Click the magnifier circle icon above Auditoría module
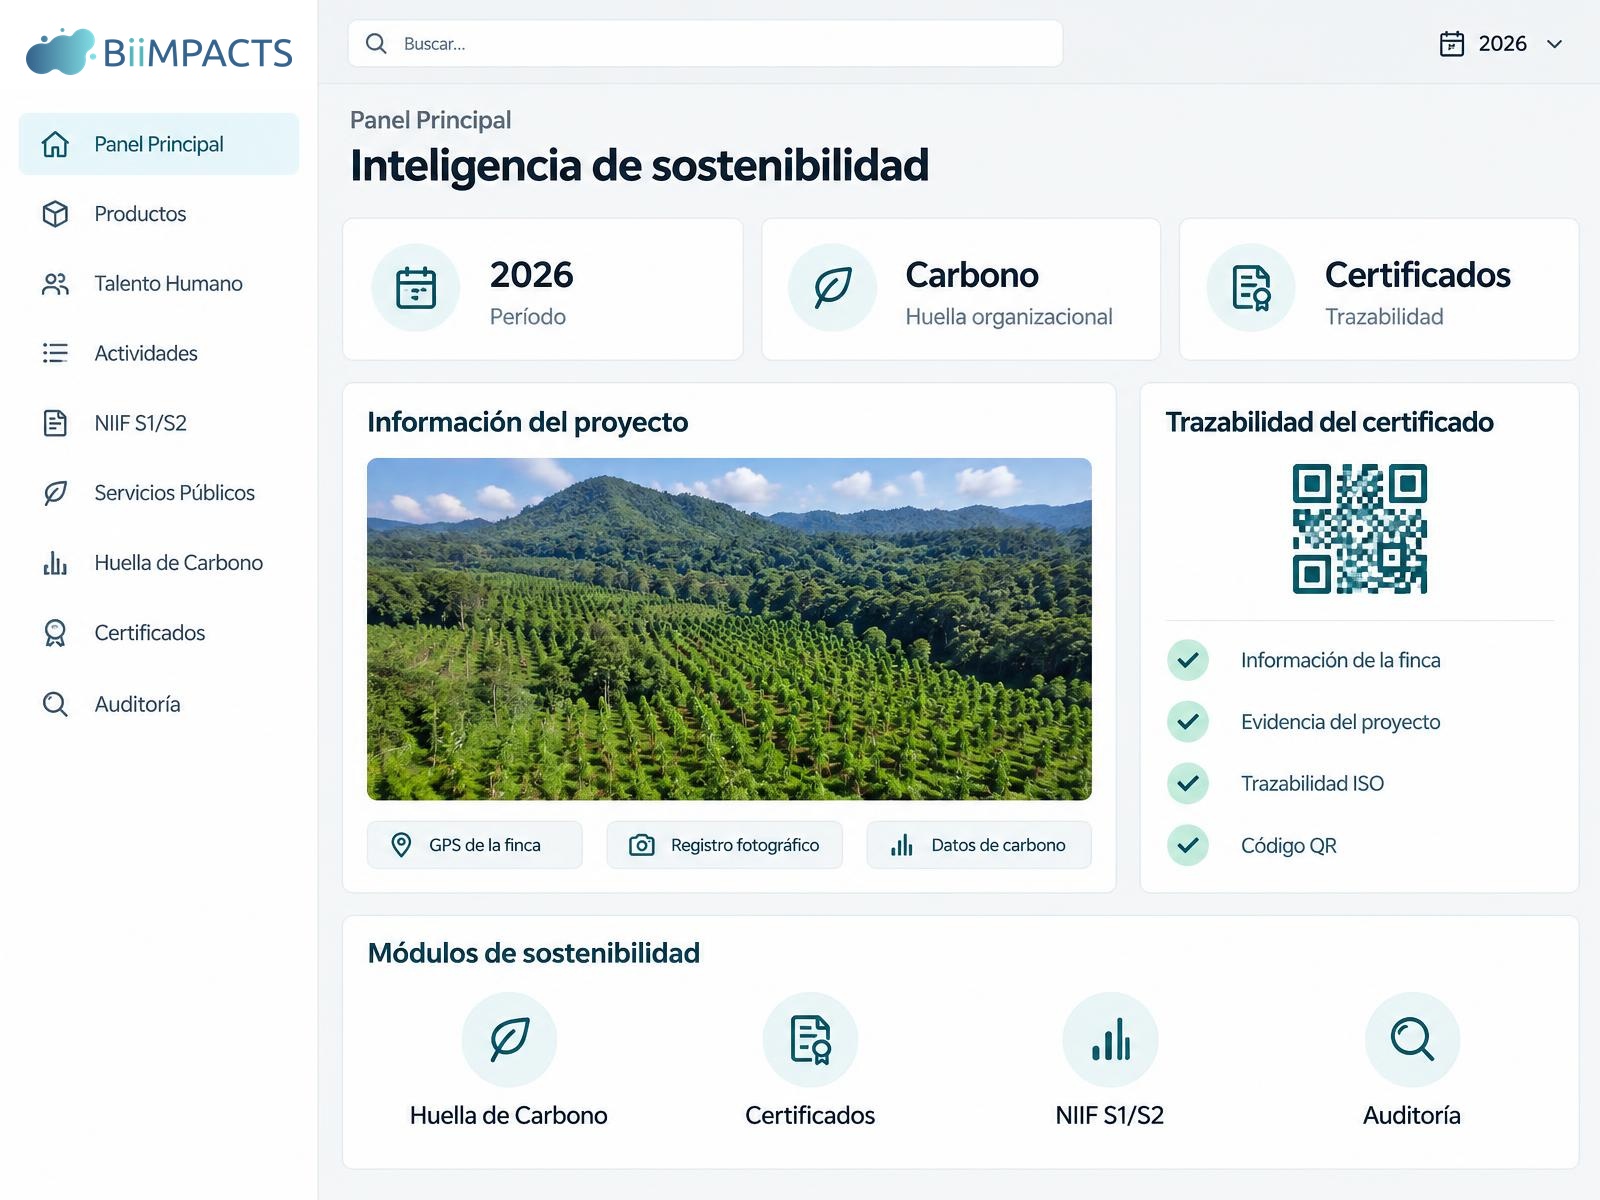 point(1412,1040)
